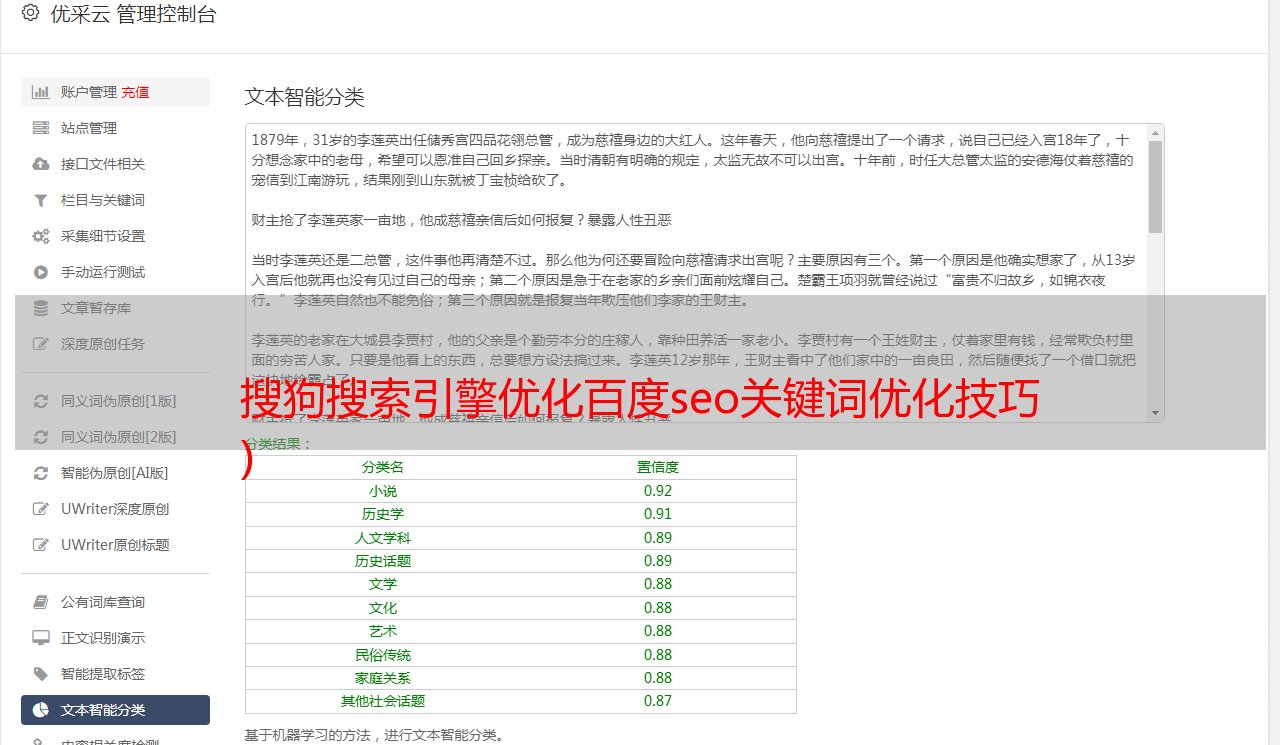Screen dimensions: 1280x745
Task: Click the red 充值 recharge link
Action: point(135,92)
